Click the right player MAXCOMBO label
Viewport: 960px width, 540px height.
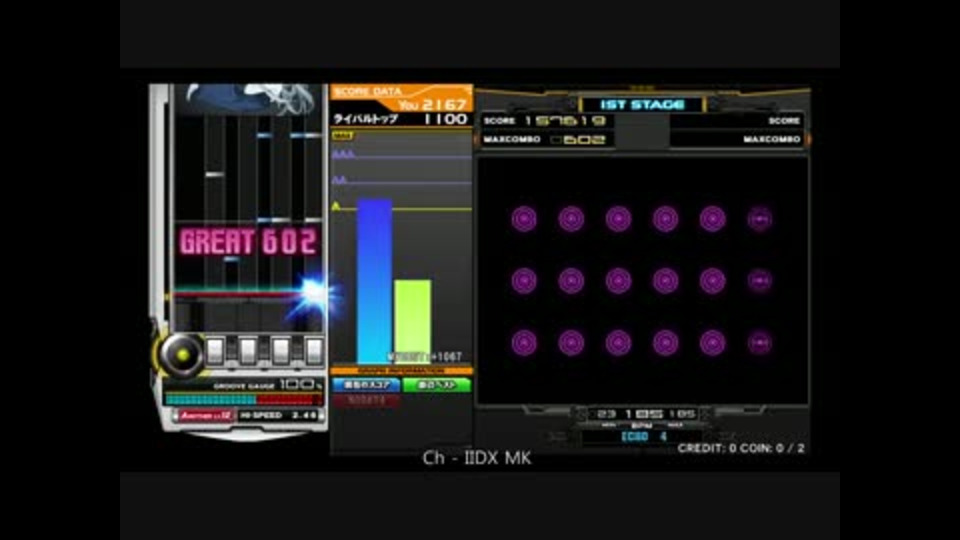772,140
